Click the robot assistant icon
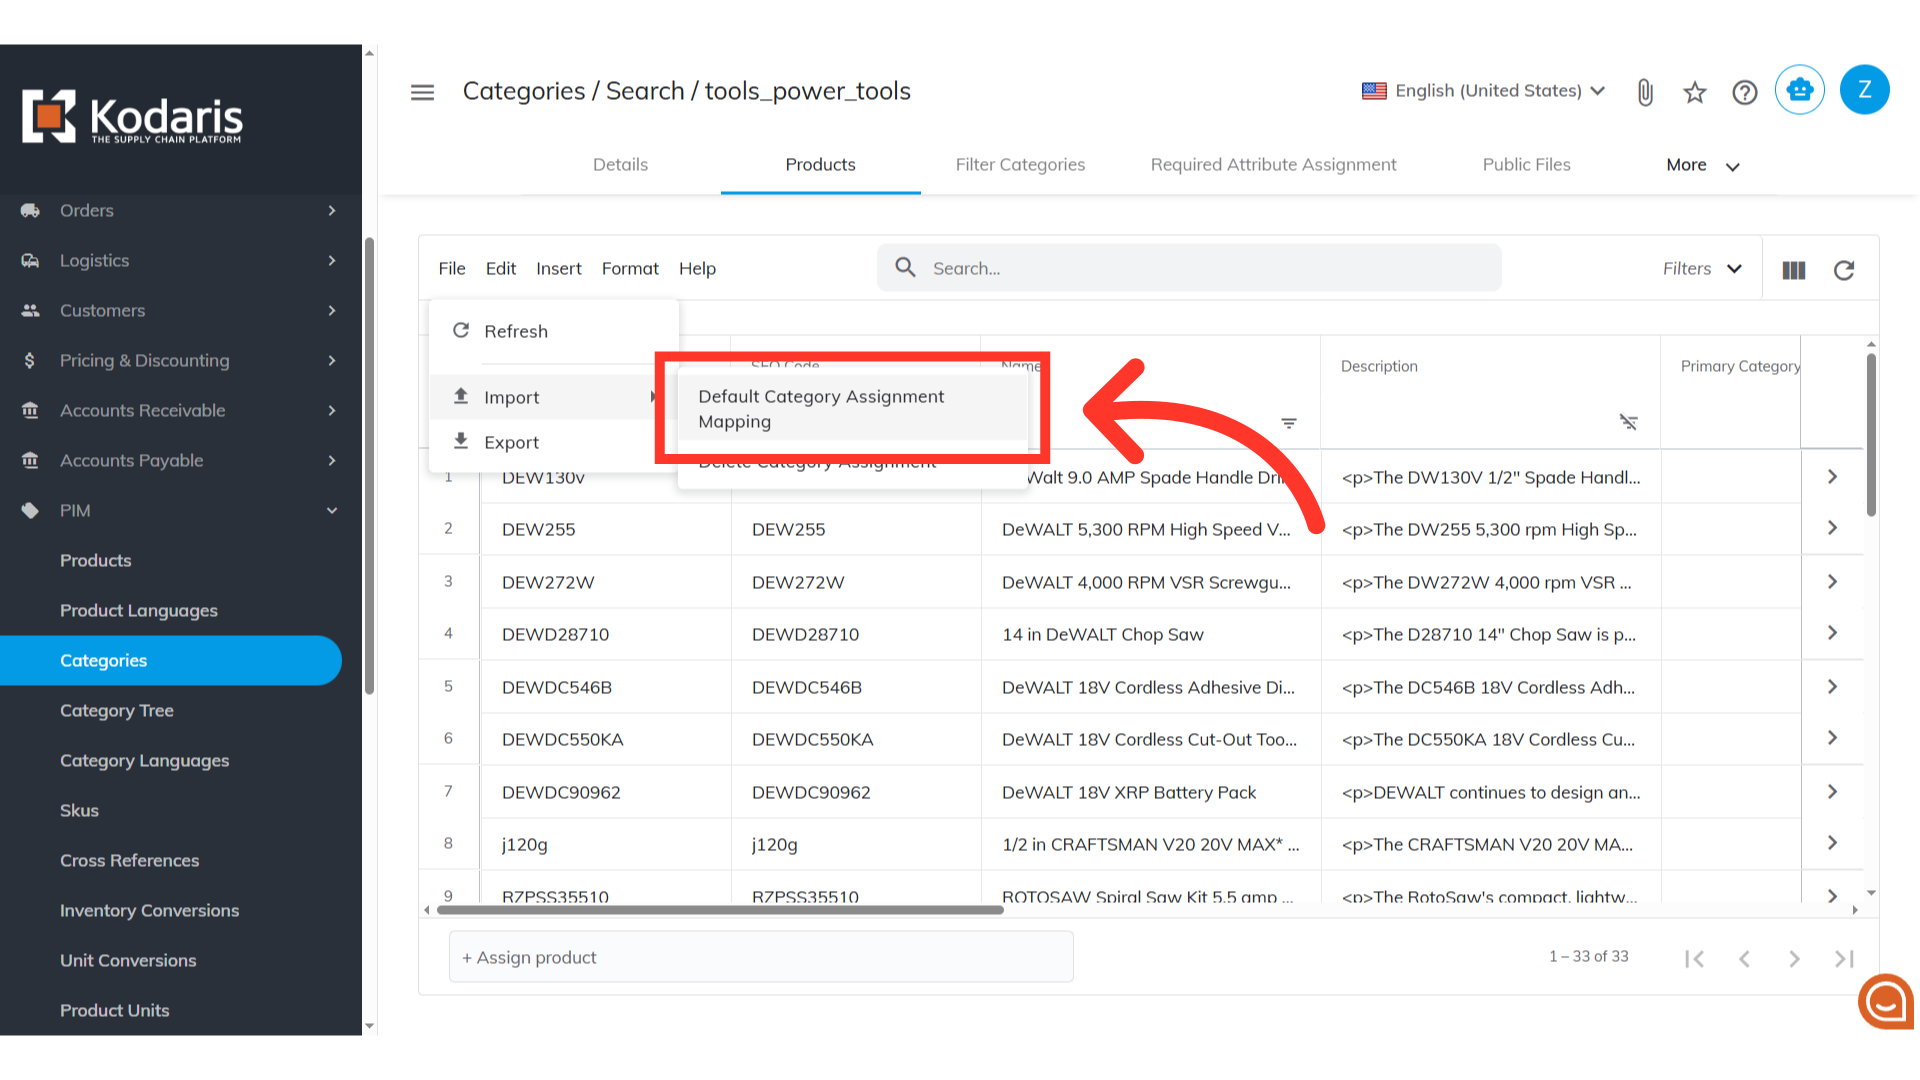 tap(1799, 90)
